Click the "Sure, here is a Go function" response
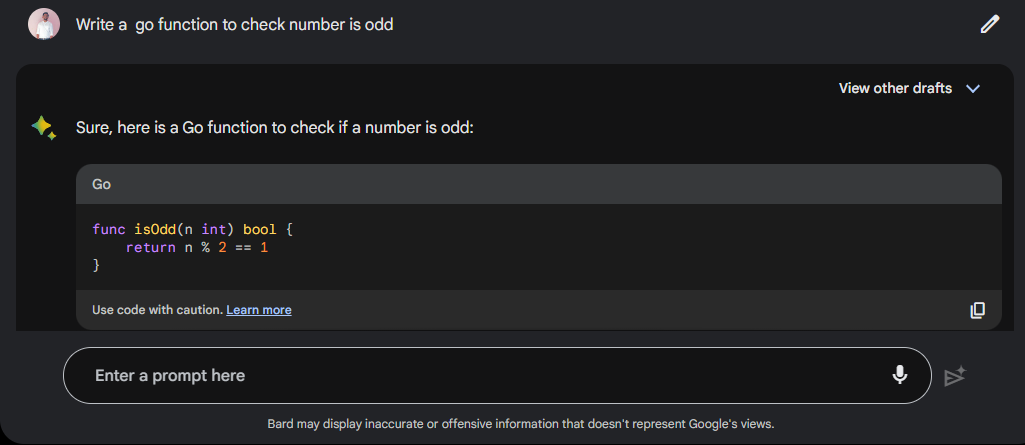The image size is (1025, 445). point(274,128)
